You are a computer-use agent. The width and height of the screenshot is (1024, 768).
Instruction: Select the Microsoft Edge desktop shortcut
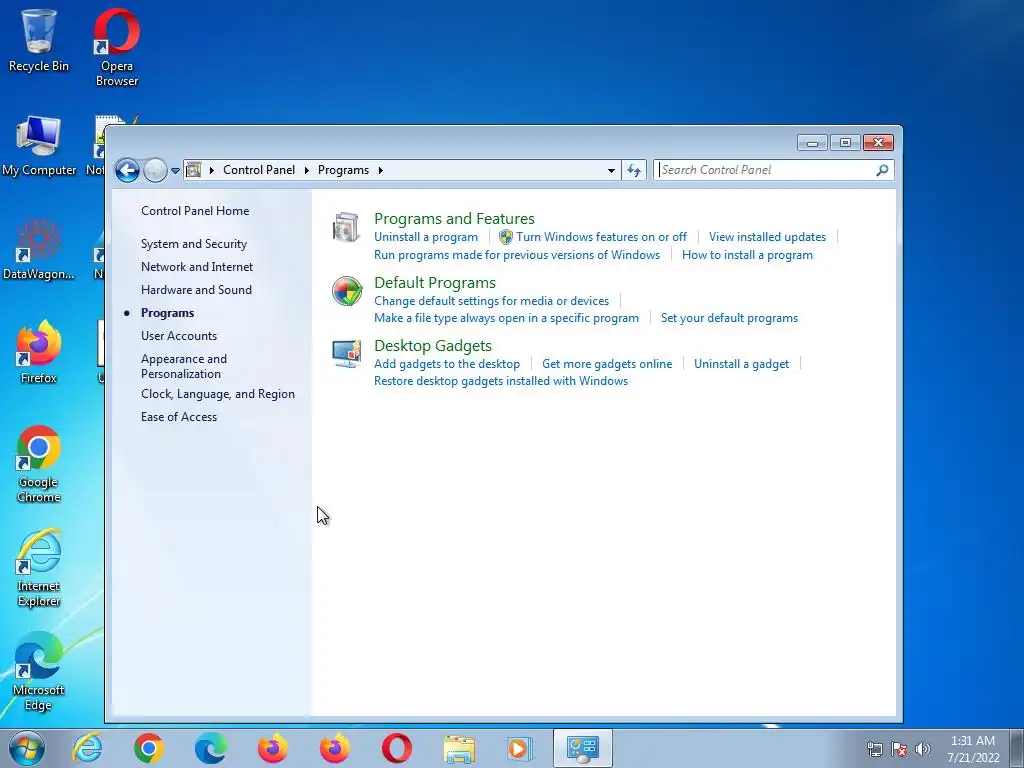39,671
